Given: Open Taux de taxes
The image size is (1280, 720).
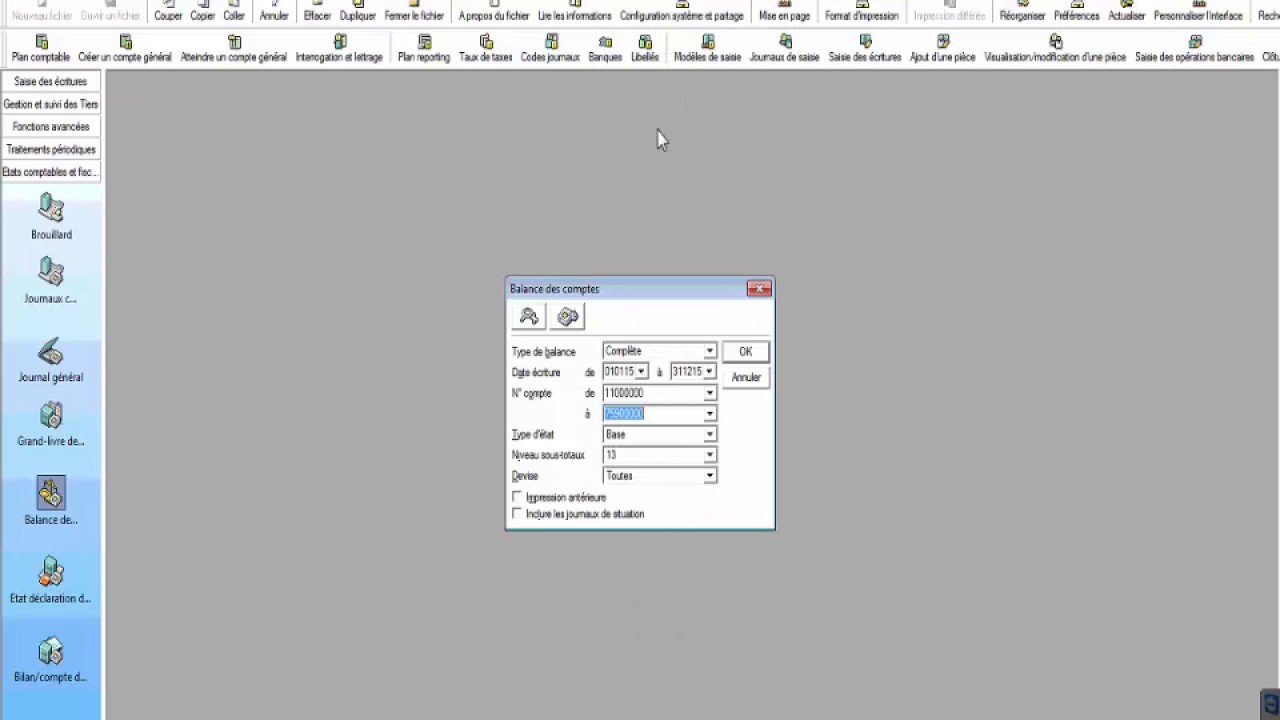Looking at the screenshot, I should [486, 49].
